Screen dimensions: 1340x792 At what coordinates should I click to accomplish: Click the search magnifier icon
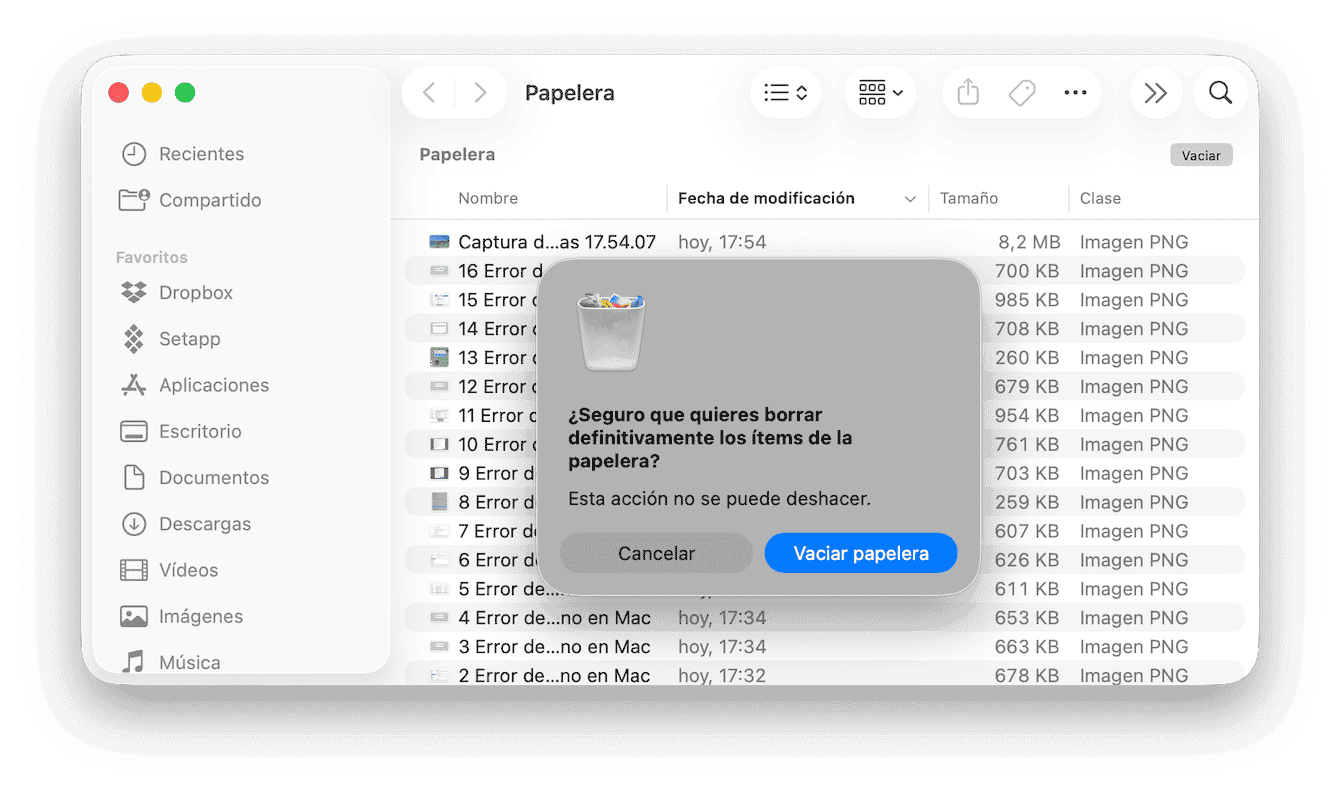coord(1220,93)
